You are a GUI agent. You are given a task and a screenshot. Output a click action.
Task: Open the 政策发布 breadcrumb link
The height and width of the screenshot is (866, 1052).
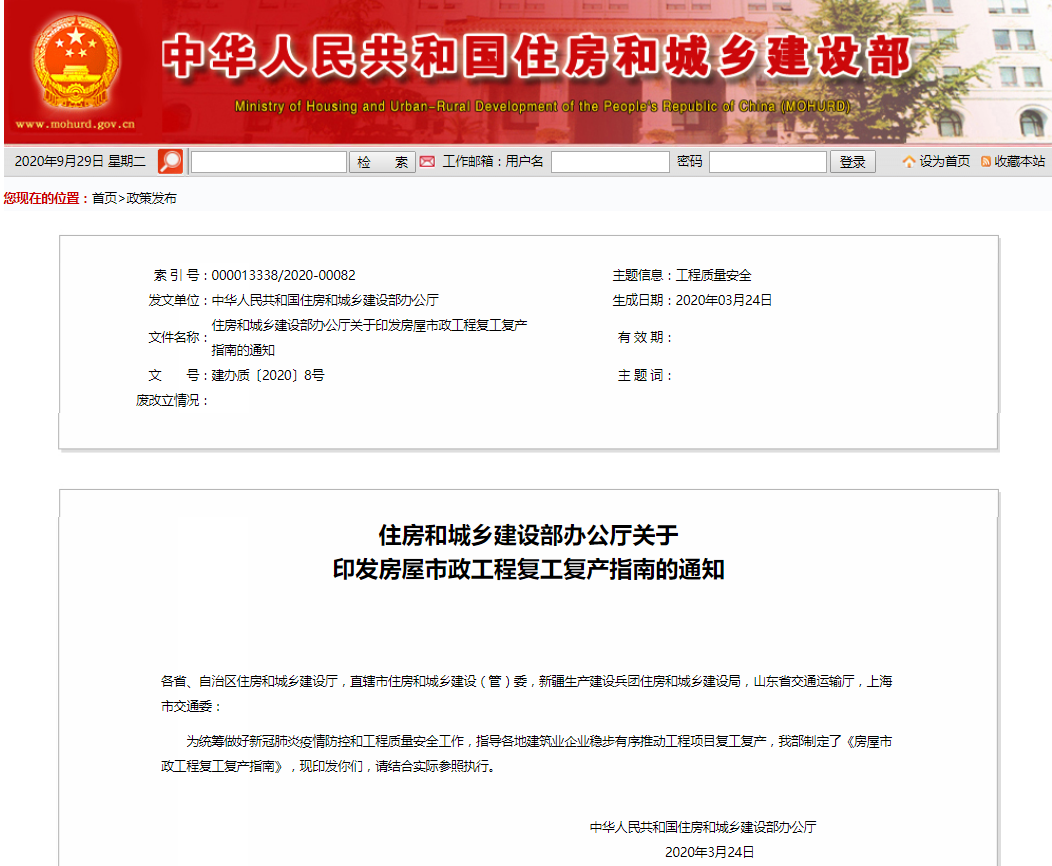pyautogui.click(x=152, y=198)
